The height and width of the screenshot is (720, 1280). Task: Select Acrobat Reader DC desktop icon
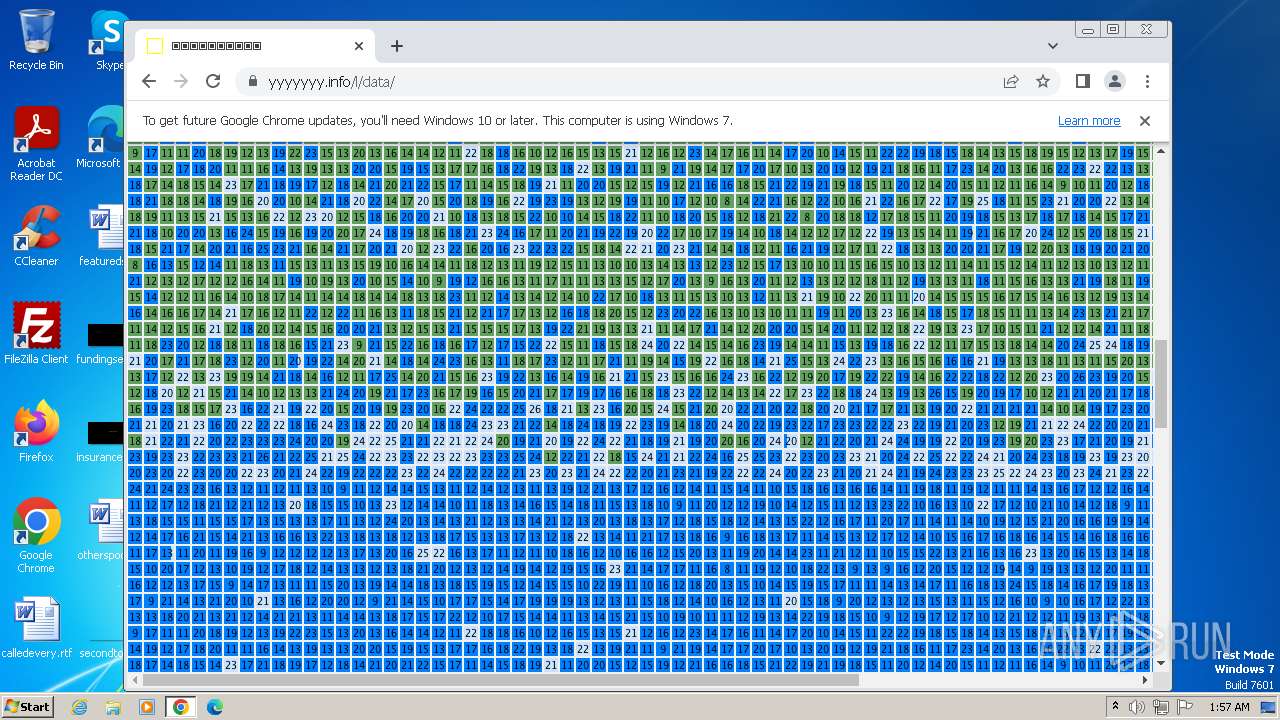[x=36, y=145]
